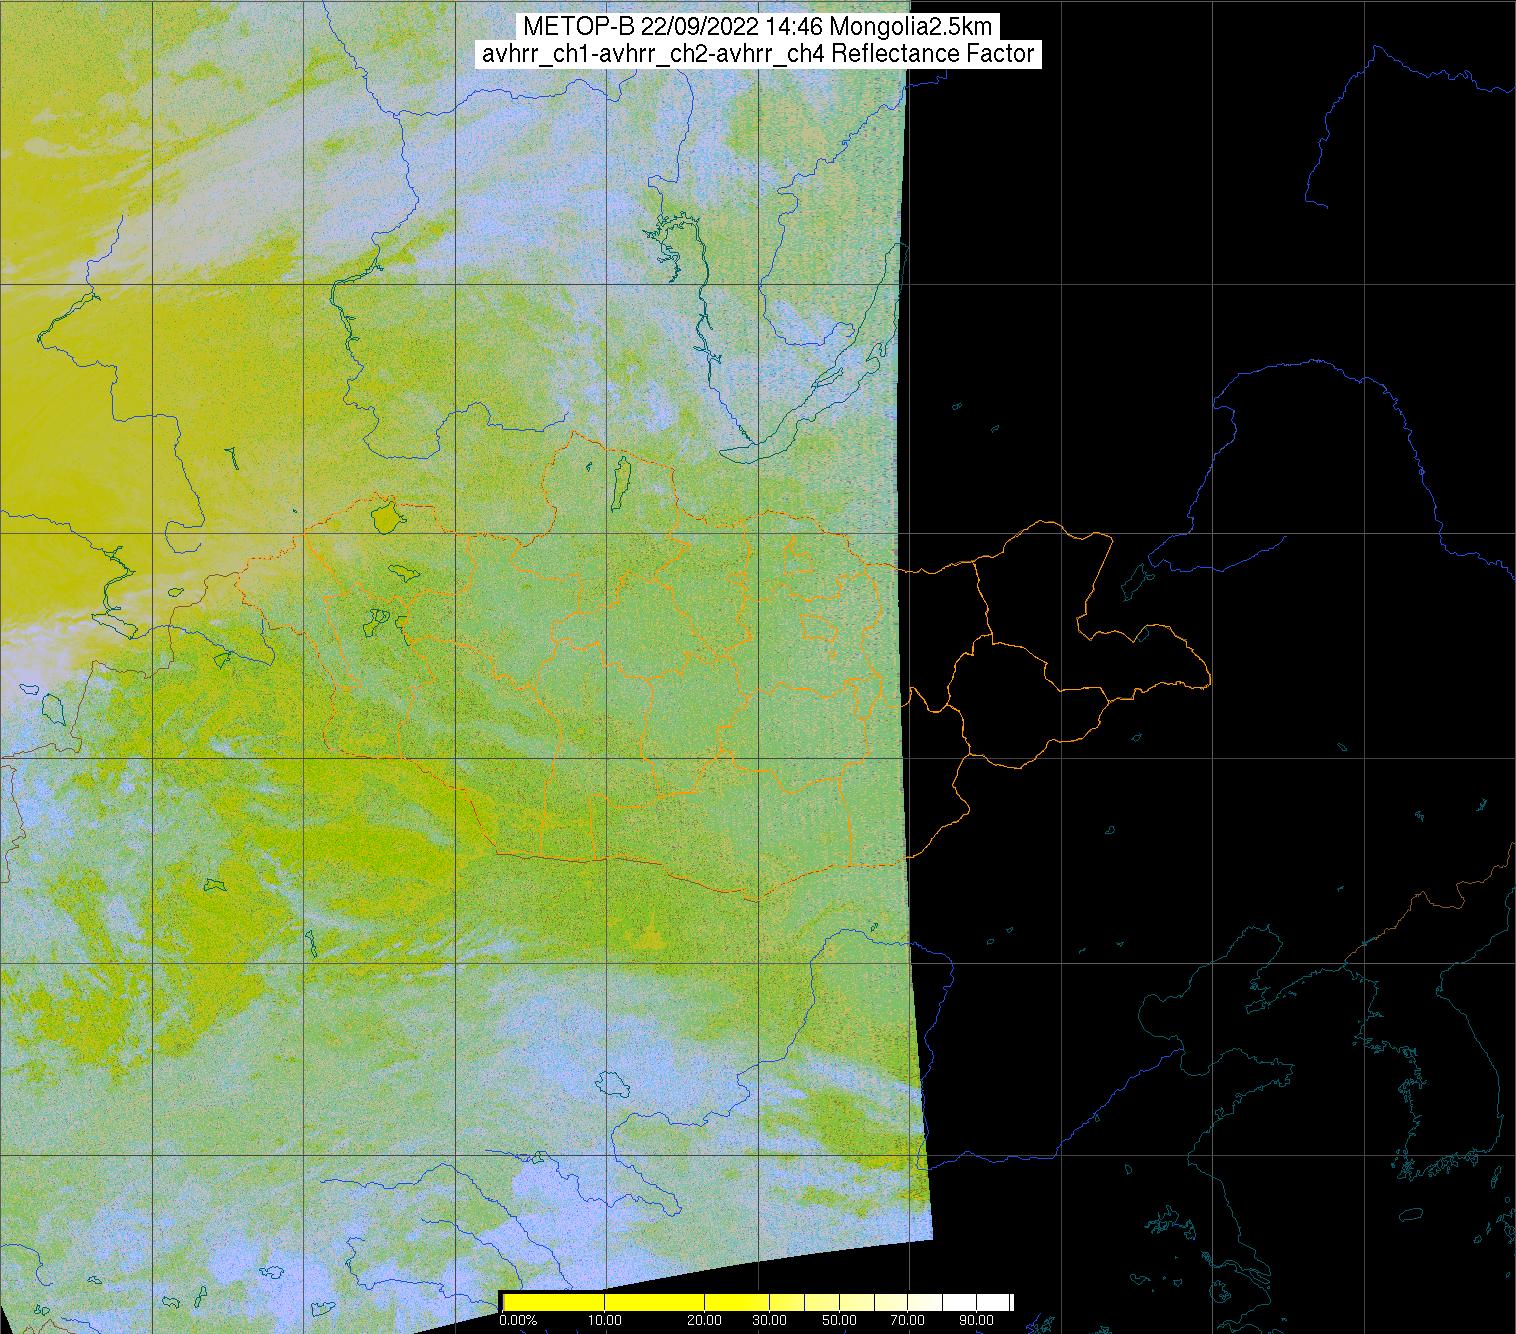Click the METOP-B 22/09/2022 title line
This screenshot has height=1334, width=1516.
pos(757,27)
